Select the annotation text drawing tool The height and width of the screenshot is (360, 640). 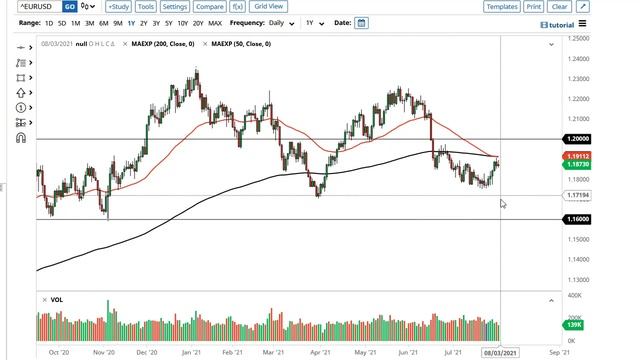(x=20, y=63)
